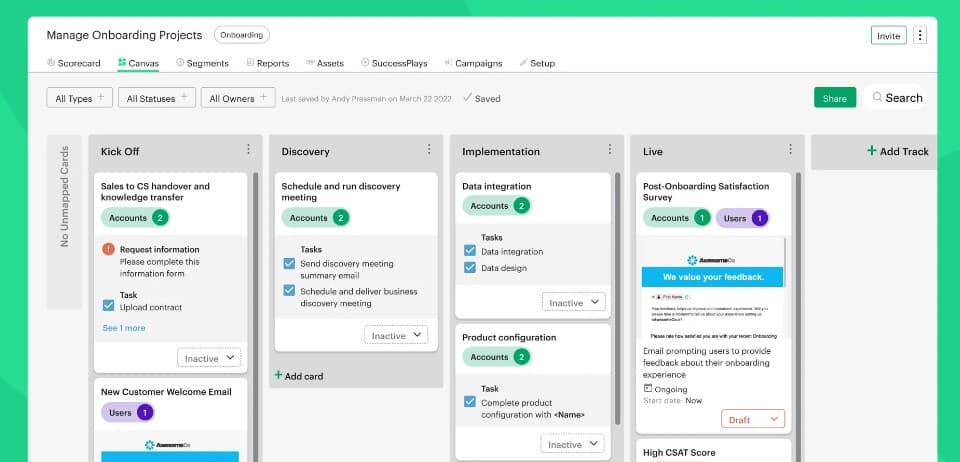Screen dimensions: 960x462
Task: Uncheck Send discovery meeting summary email
Action: click(x=289, y=264)
